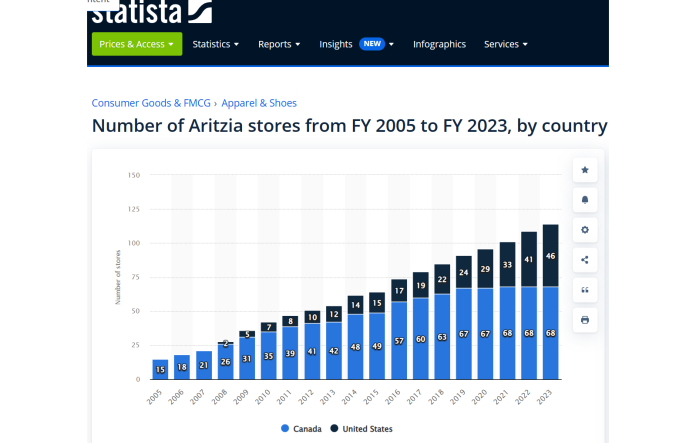Screen dimensions: 696x443
Task: Toggle the Canada series in the legend
Action: coord(301,429)
